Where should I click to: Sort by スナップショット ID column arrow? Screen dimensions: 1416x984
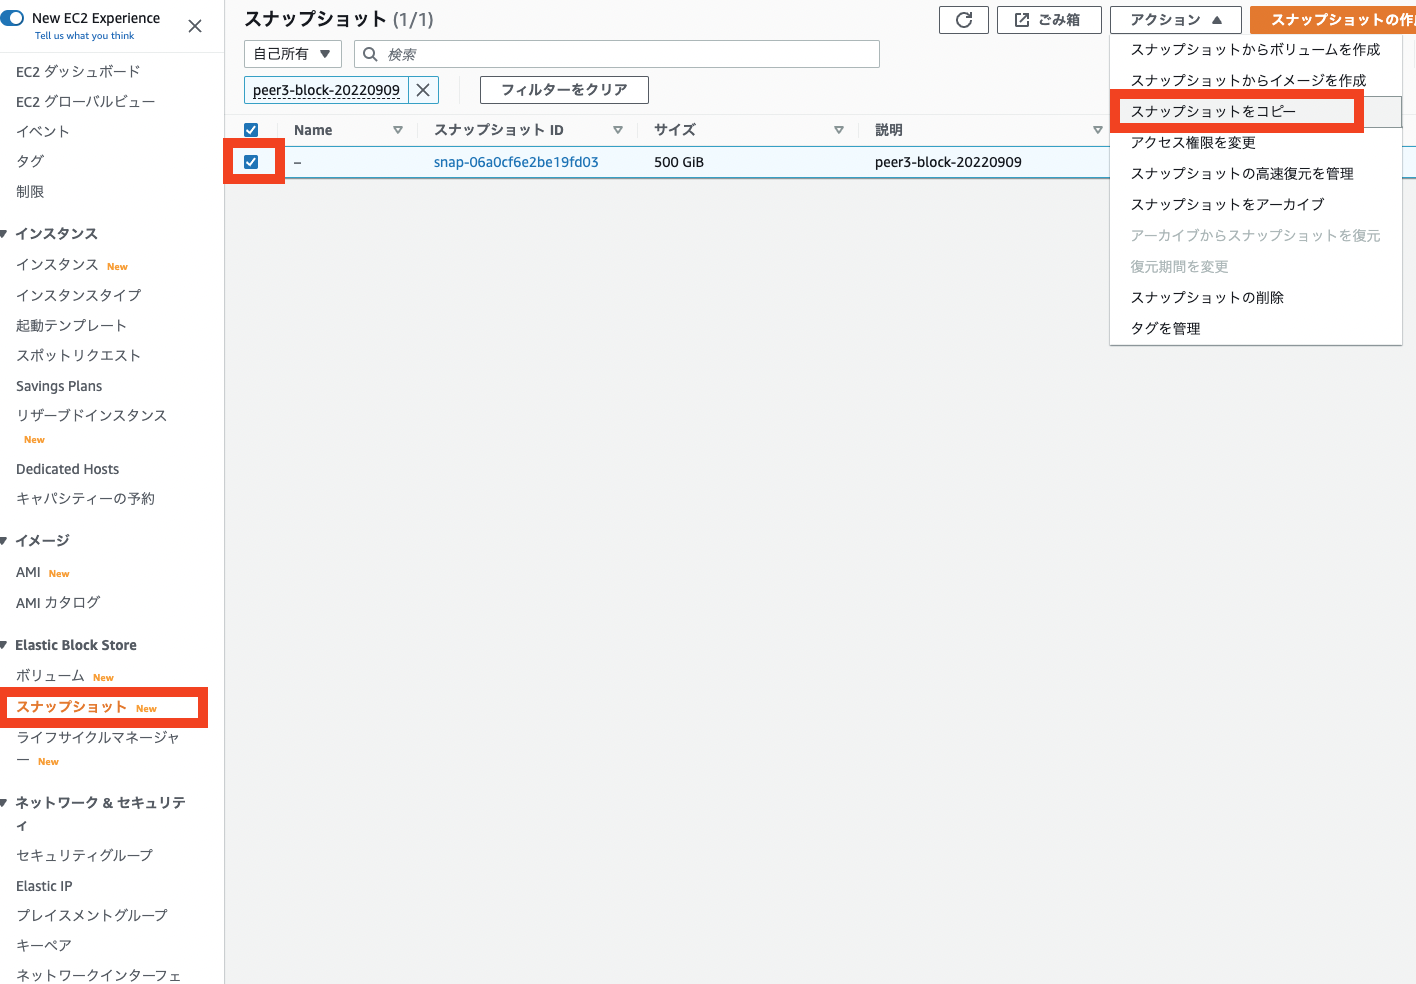click(618, 130)
